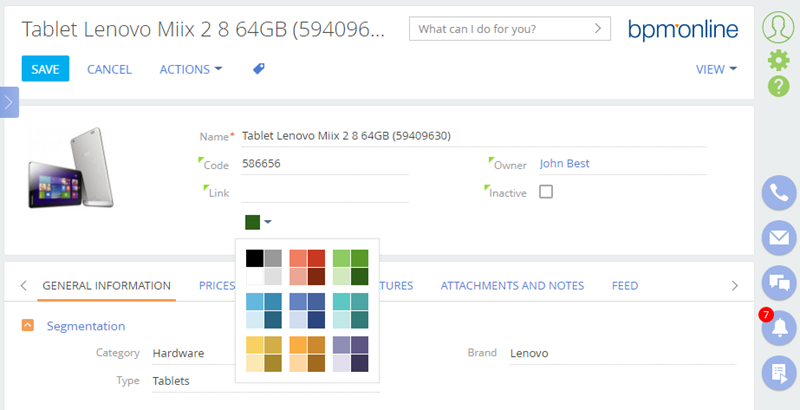Click the Code input field
The height and width of the screenshot is (410, 800).
click(325, 165)
